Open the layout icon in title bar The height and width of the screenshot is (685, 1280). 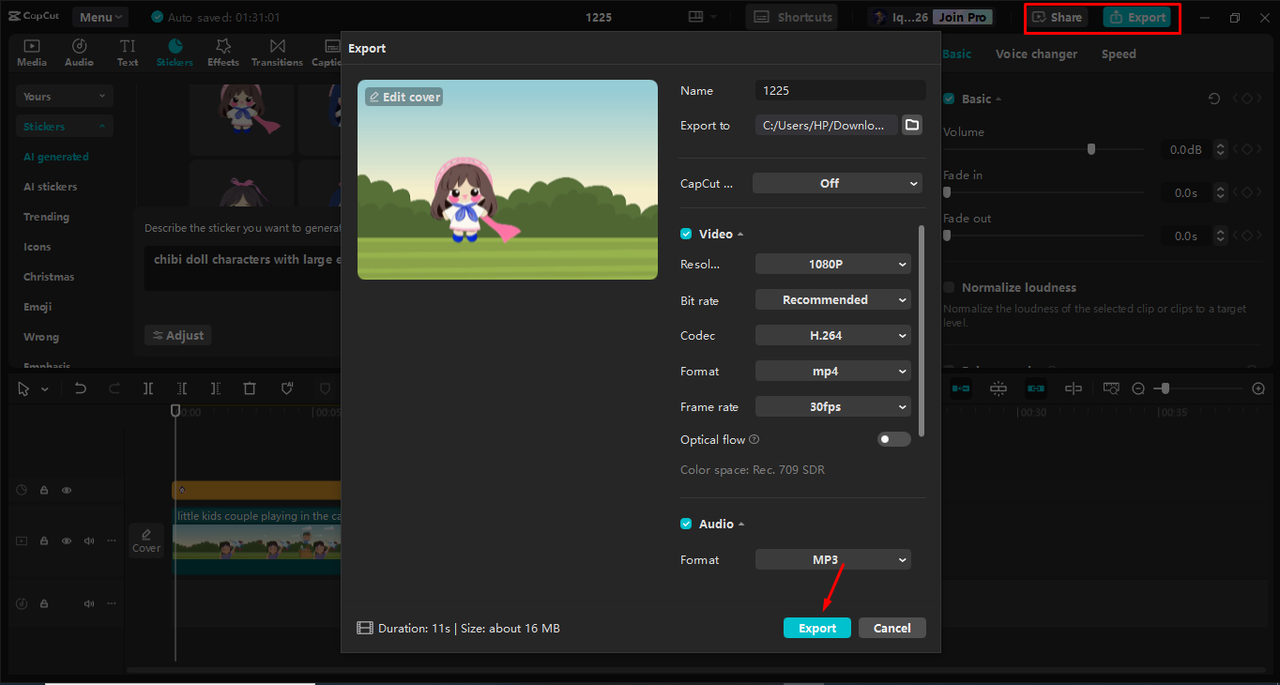click(x=696, y=17)
